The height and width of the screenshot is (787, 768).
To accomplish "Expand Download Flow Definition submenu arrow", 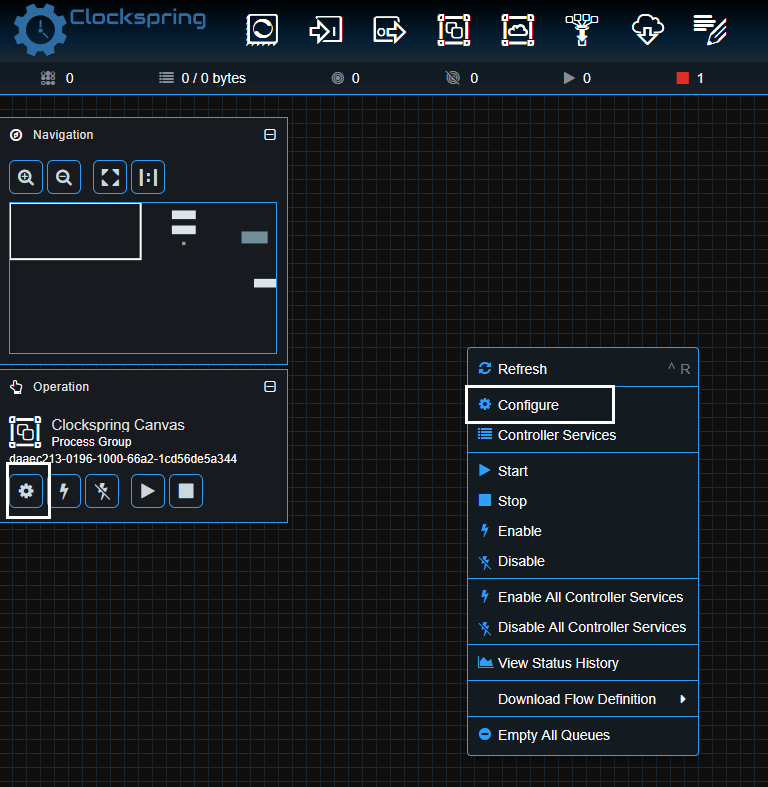I will [683, 699].
